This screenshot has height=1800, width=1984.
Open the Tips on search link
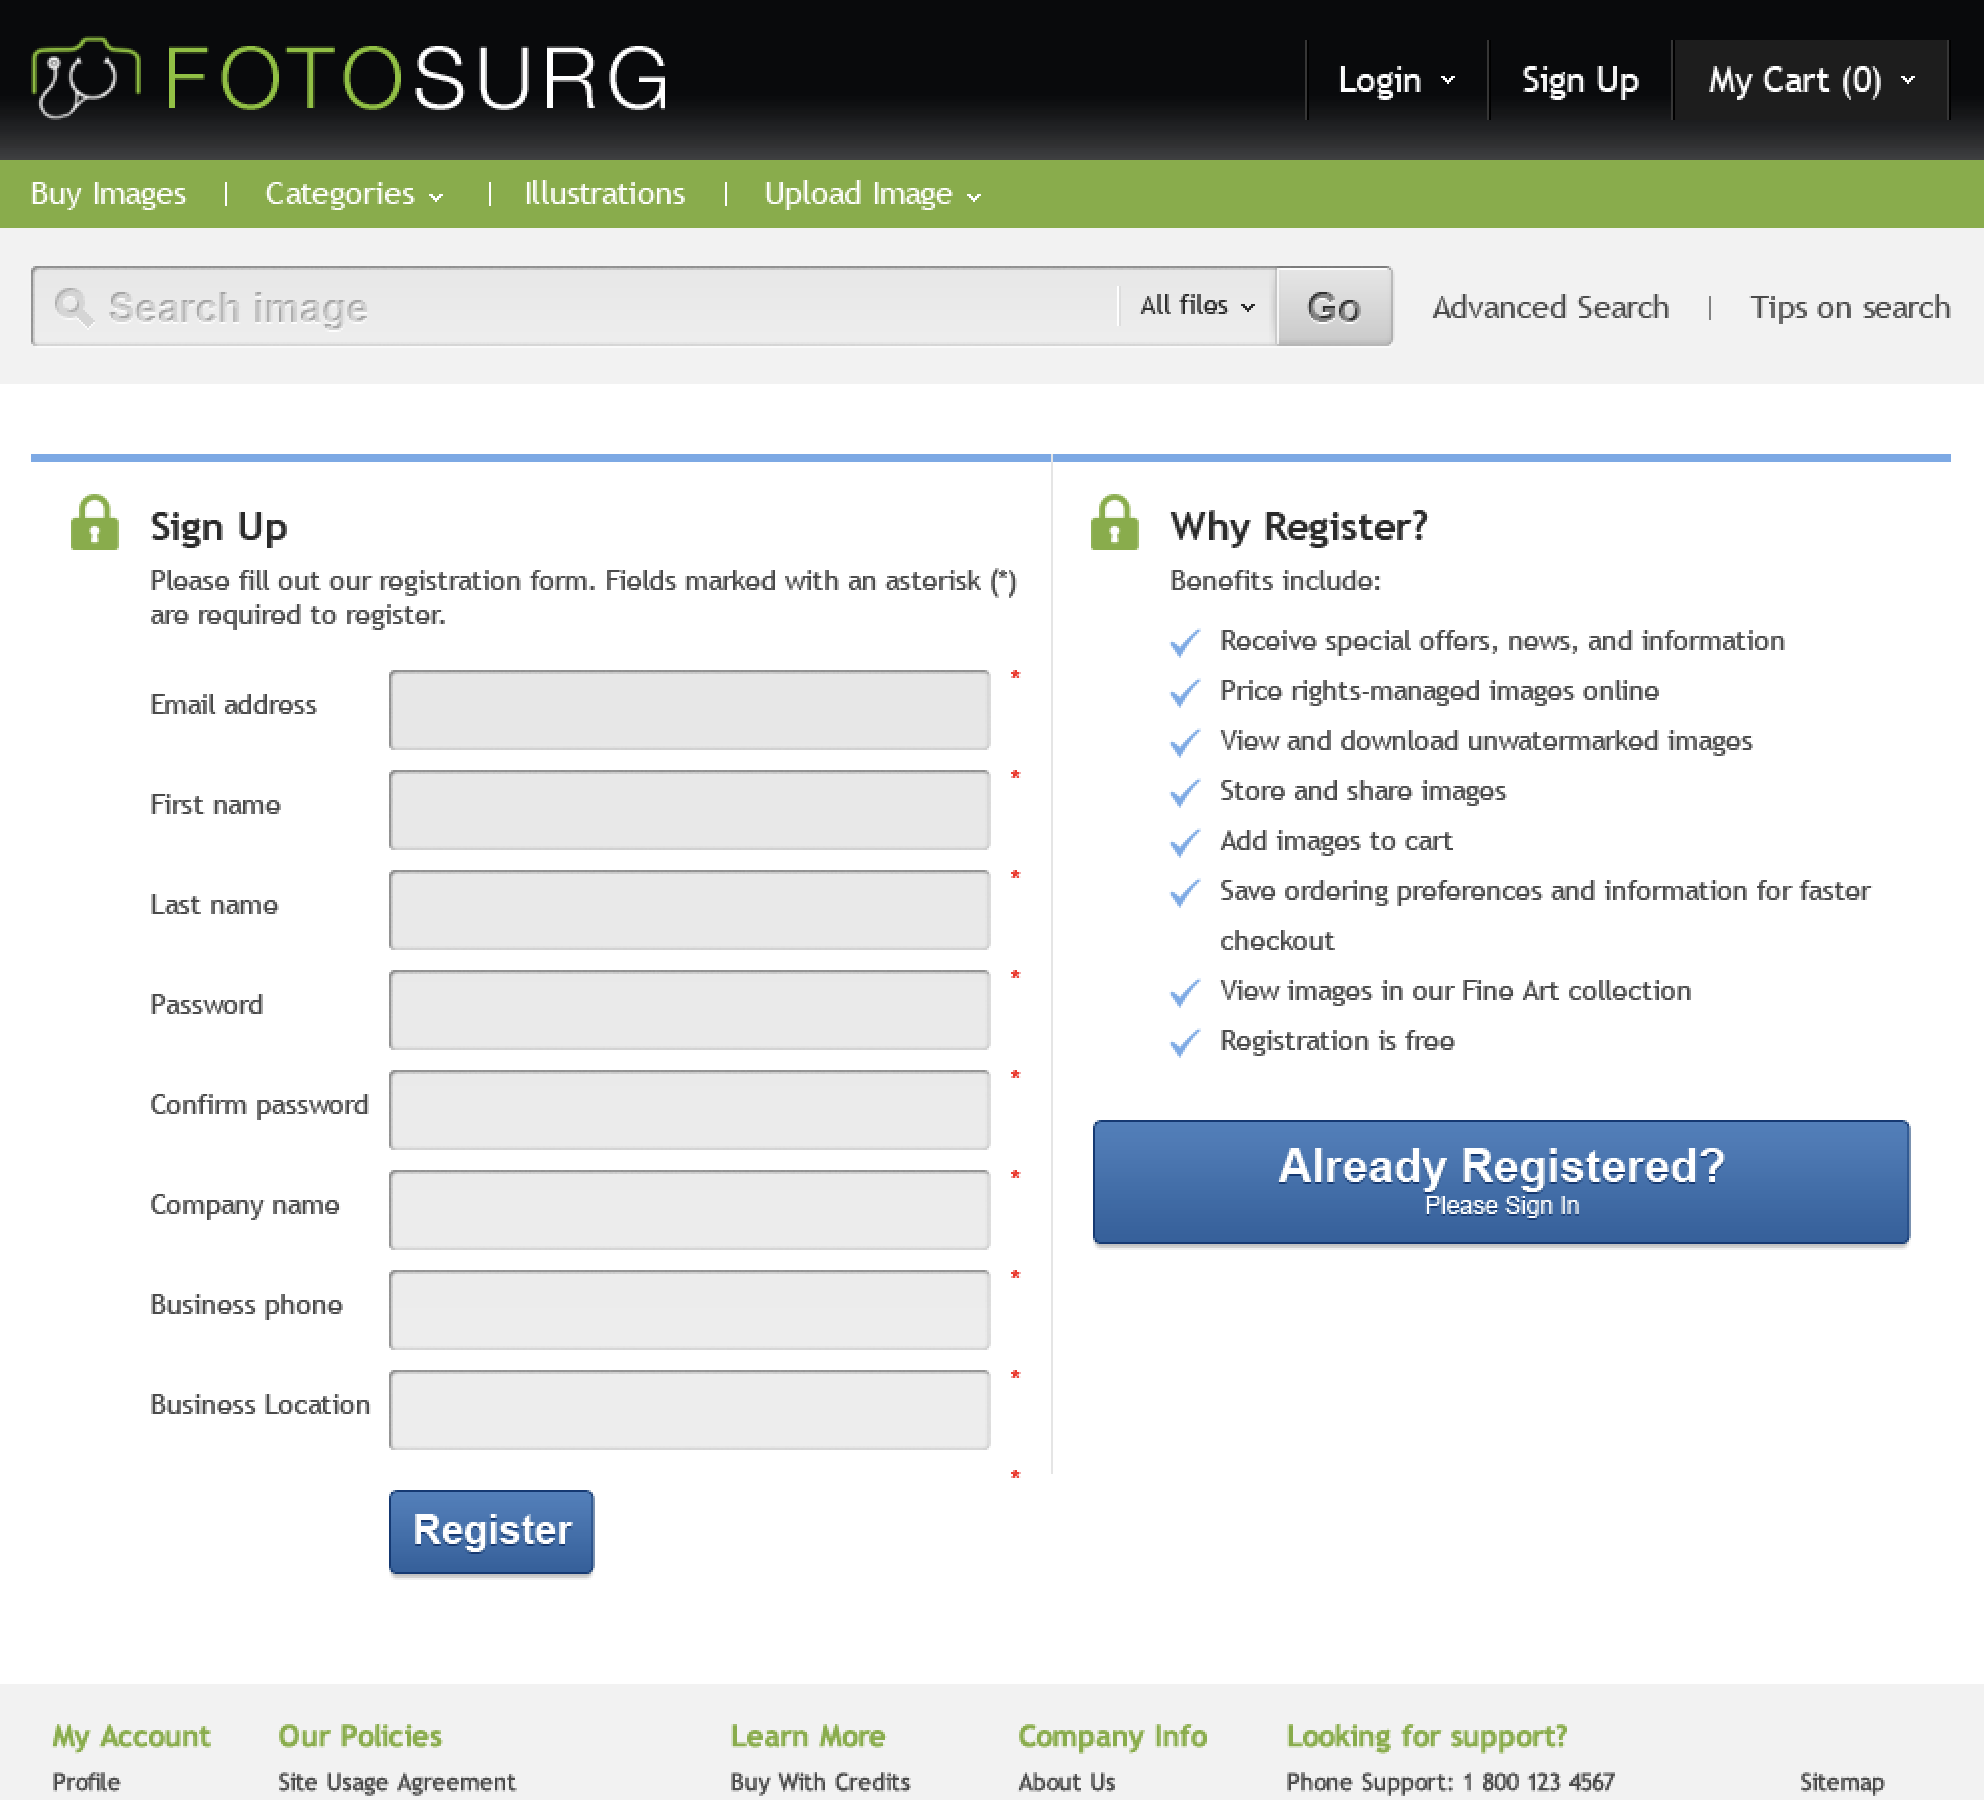[x=1849, y=307]
